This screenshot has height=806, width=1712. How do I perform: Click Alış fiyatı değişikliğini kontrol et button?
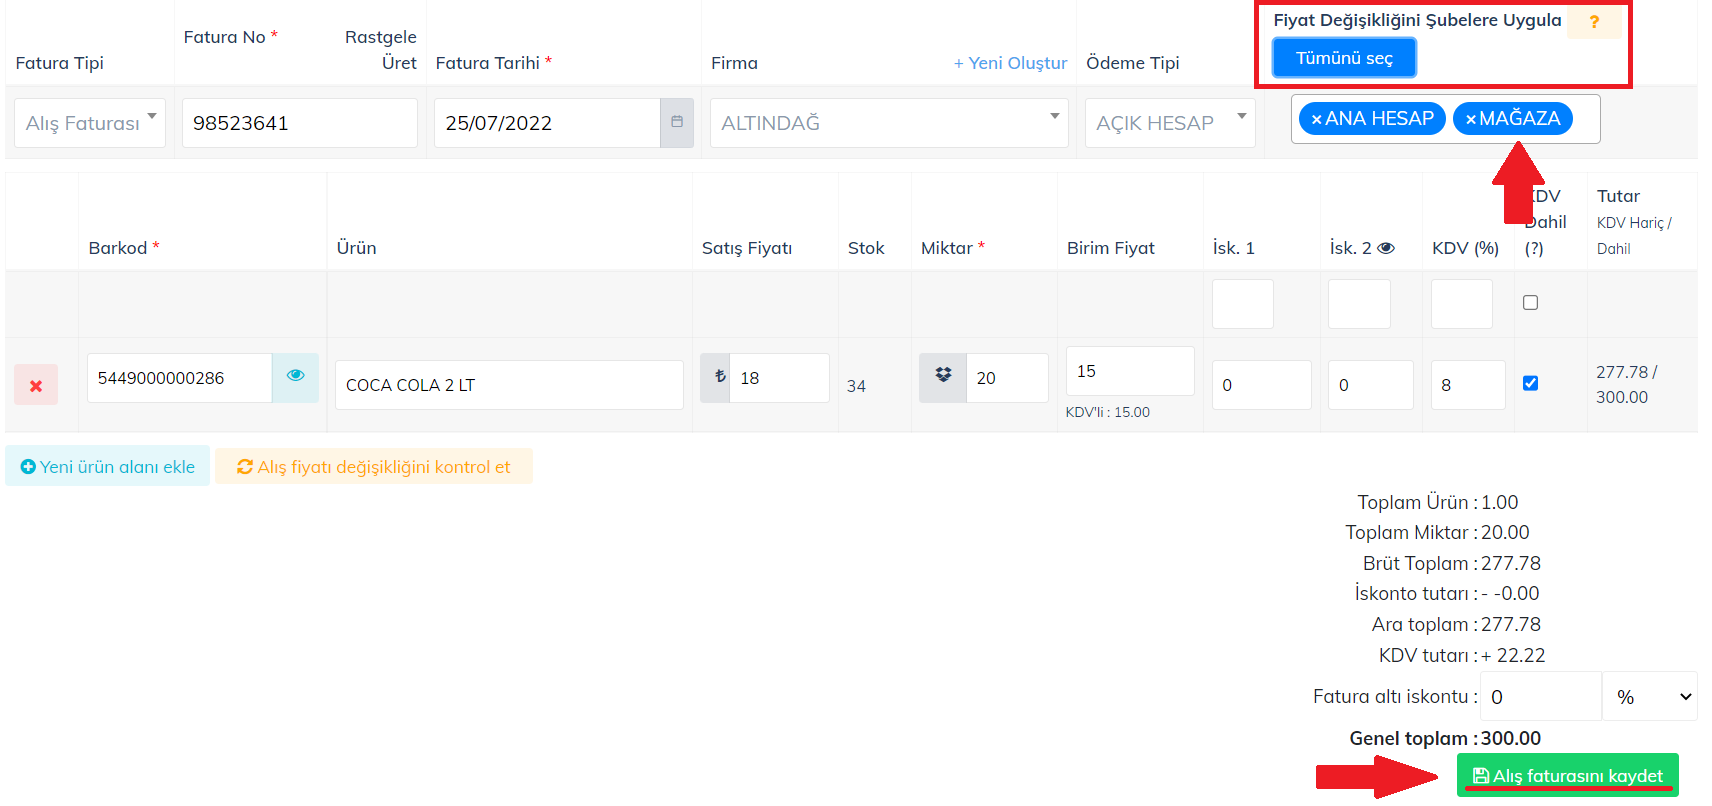374,466
